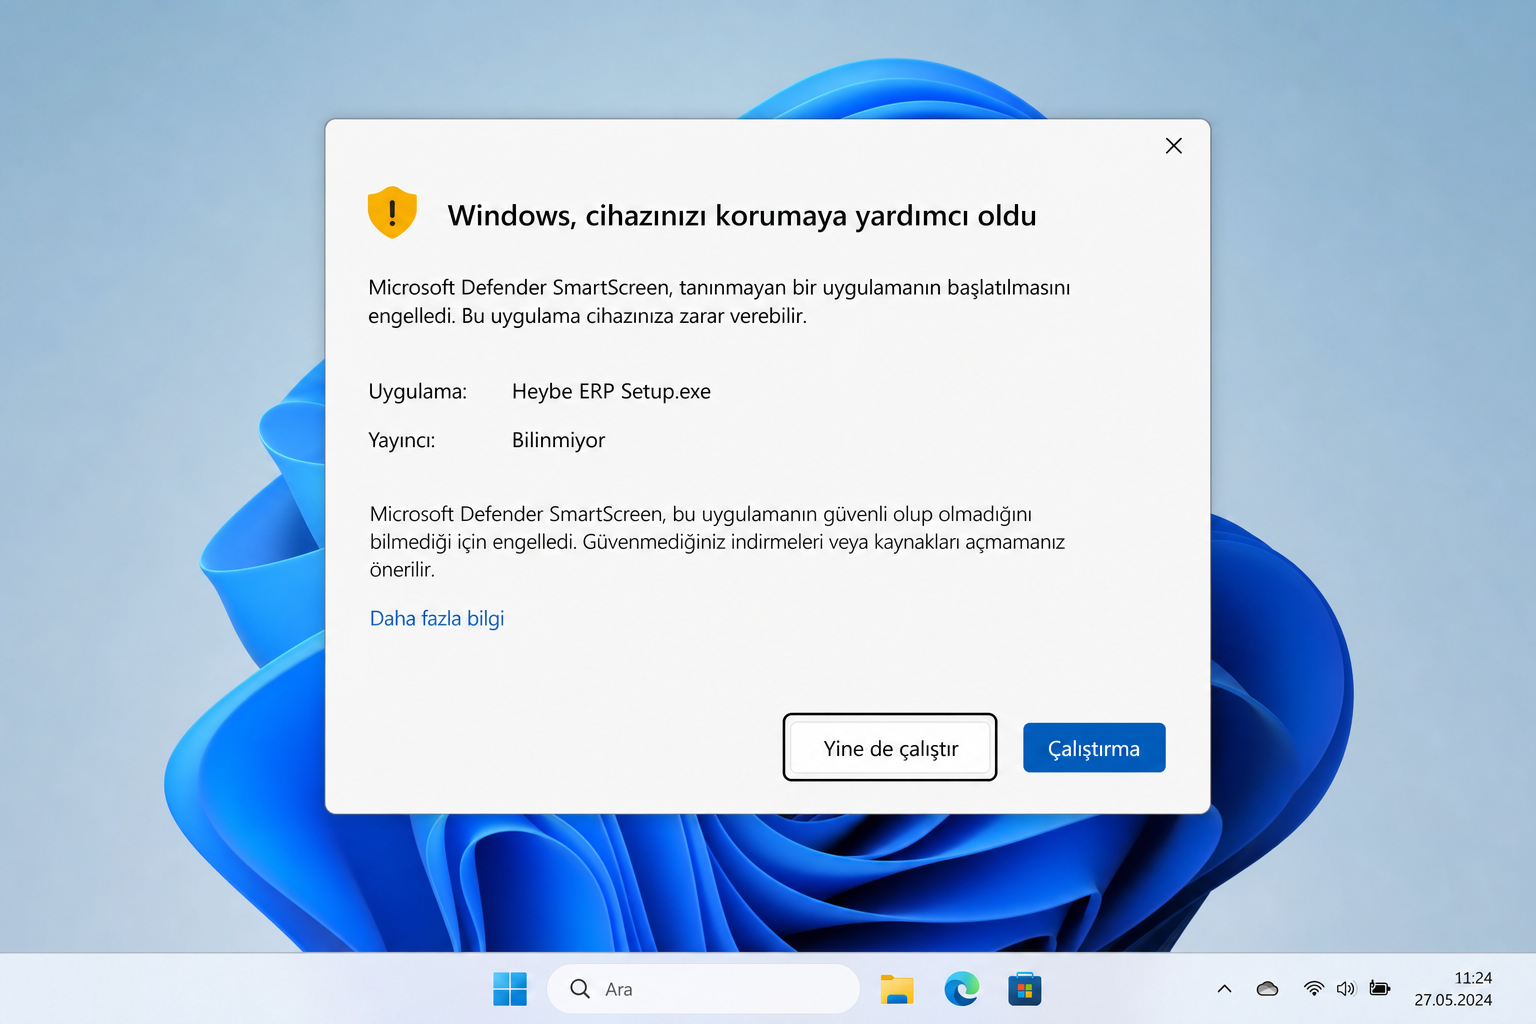Click the yellow warning shield icon
Screen dimensions: 1536x1024
[392, 212]
